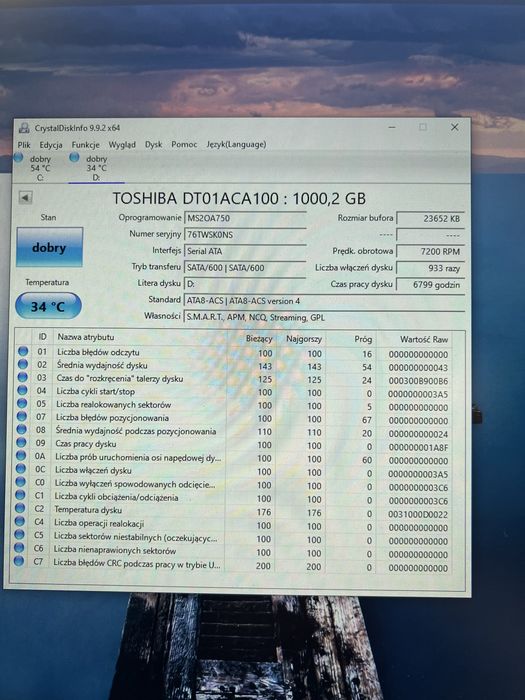Click the power on hours 6799 godzin

tap(430, 284)
